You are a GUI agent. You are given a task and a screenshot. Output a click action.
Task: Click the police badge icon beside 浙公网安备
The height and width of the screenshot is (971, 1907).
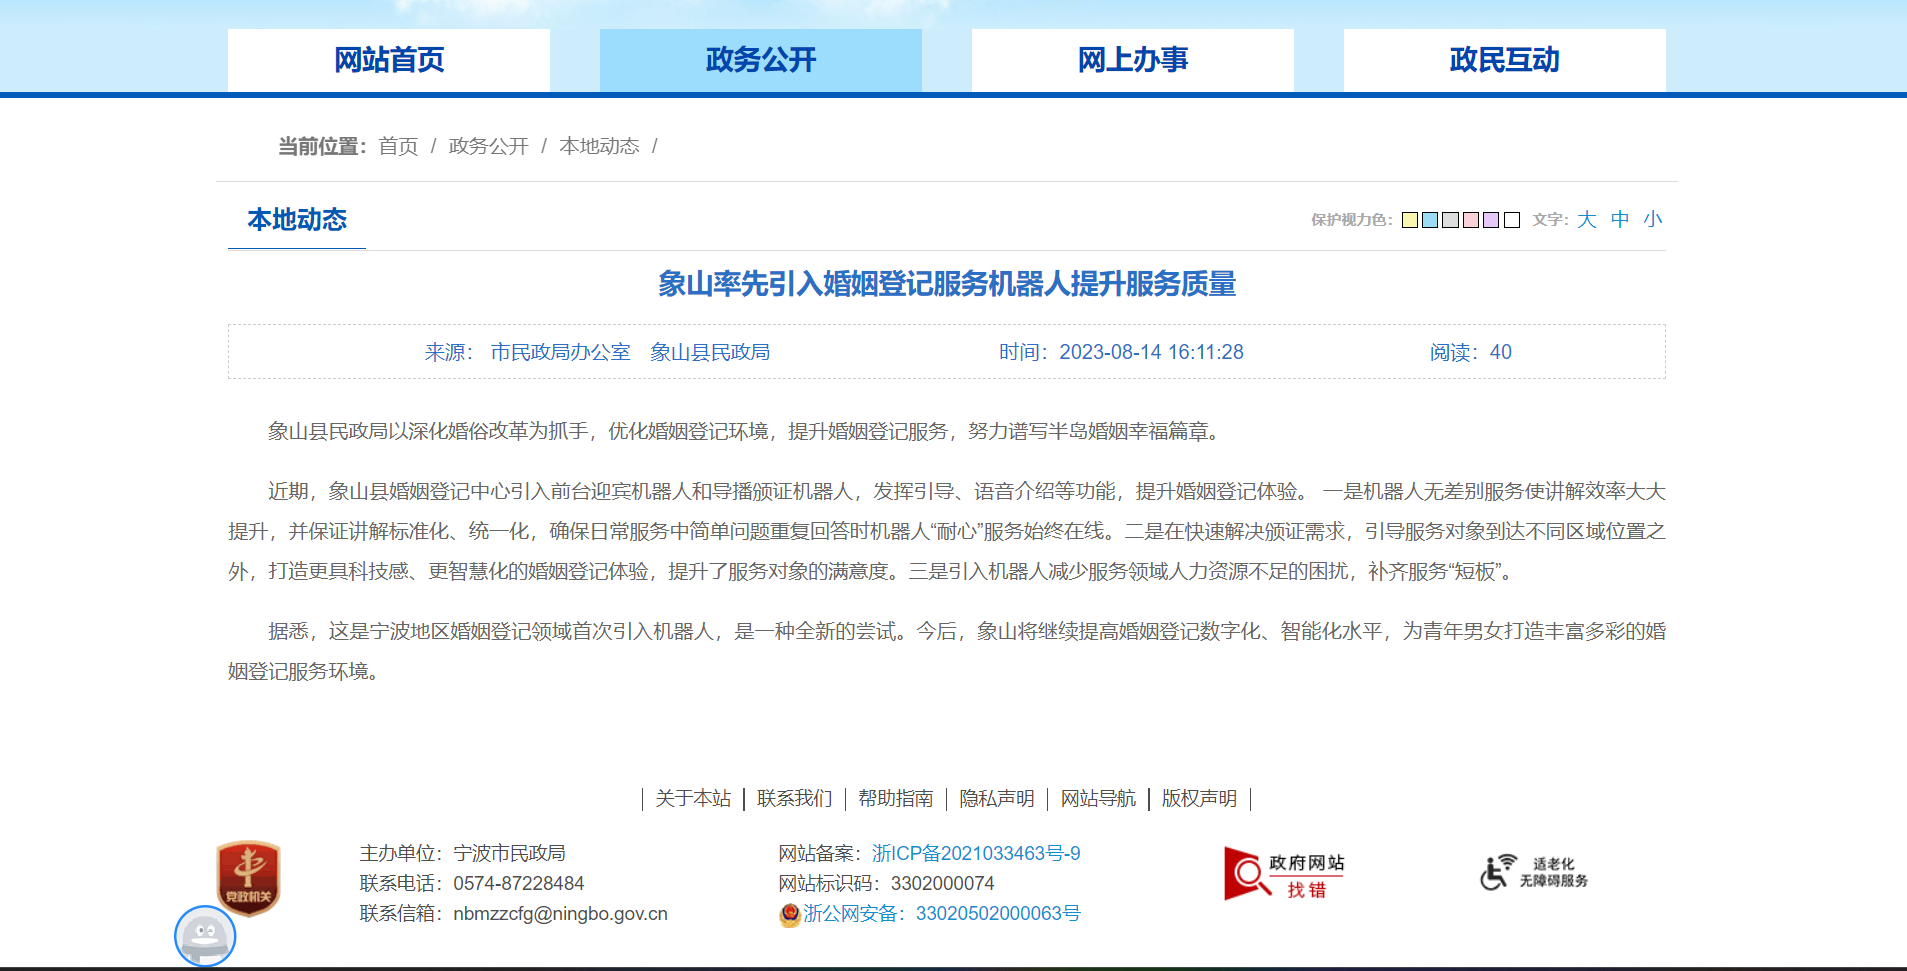[790, 914]
